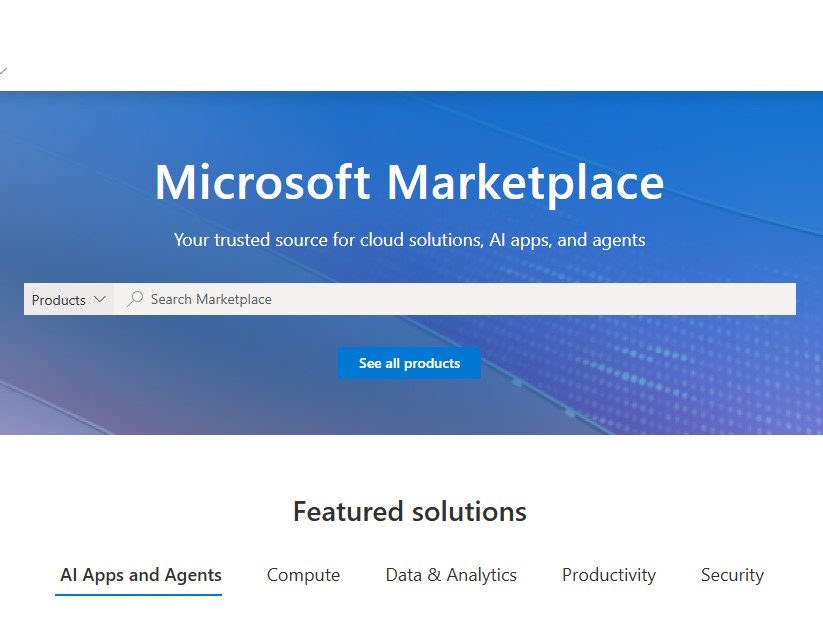Expand the Products selector in the search bar
Viewport: 823px width, 626px height.
coord(67,299)
